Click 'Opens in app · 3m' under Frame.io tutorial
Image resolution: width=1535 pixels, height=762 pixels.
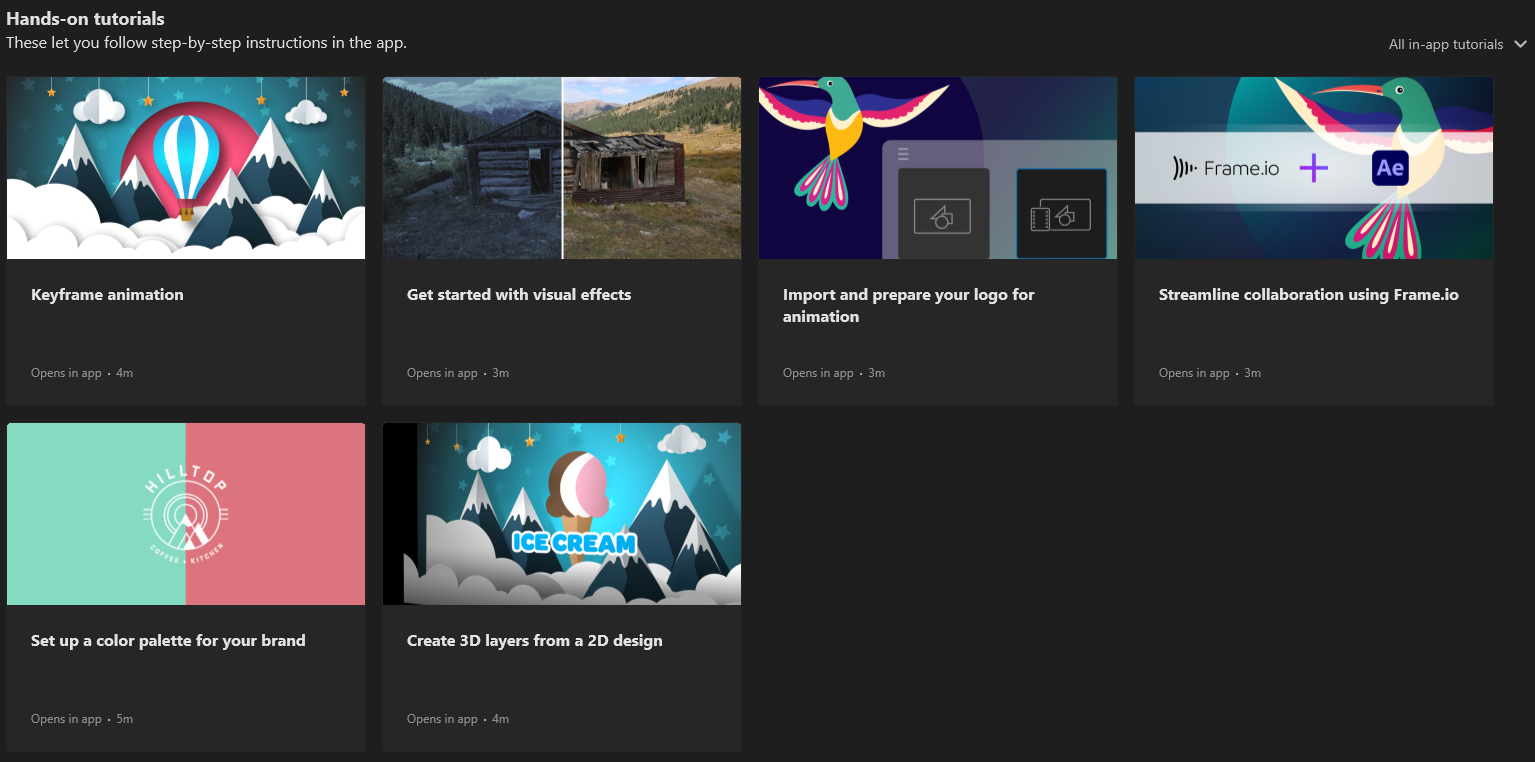coord(1210,373)
